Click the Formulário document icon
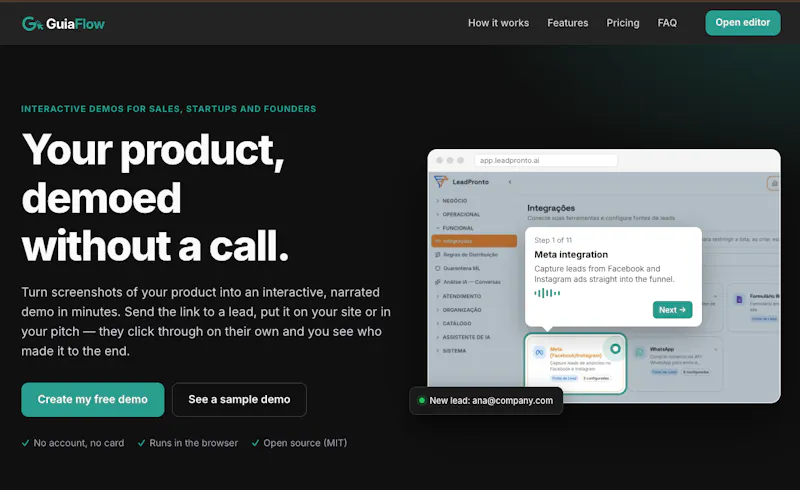 point(739,300)
